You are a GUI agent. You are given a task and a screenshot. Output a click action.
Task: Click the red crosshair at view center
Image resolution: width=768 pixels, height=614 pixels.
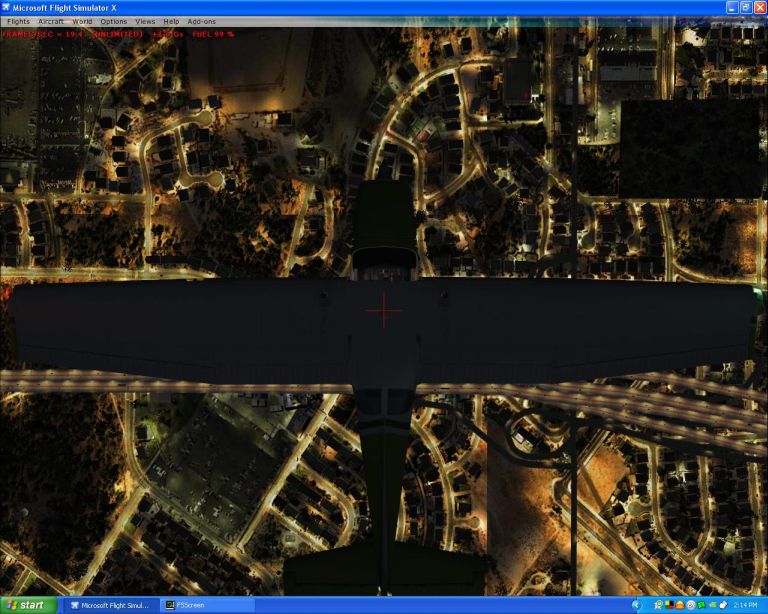click(384, 310)
